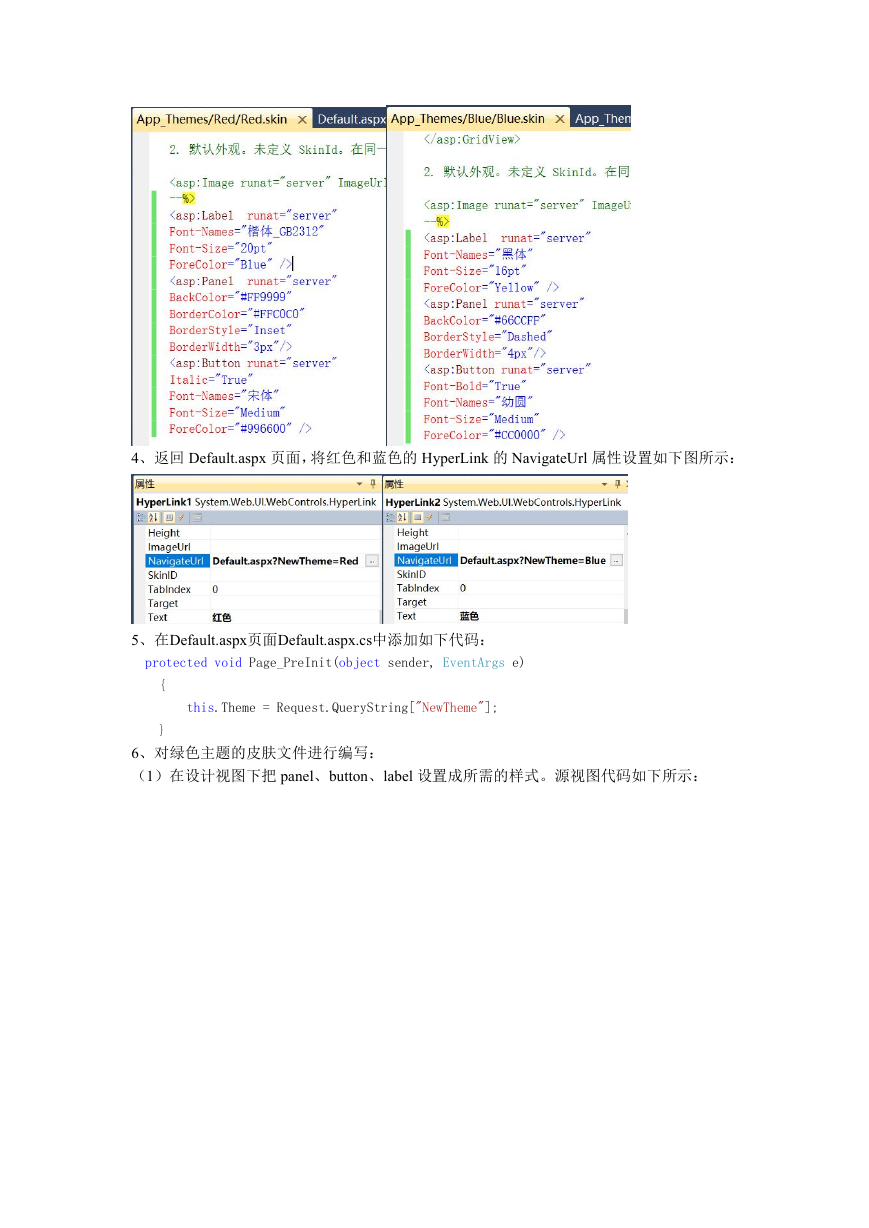The width and height of the screenshot is (869, 1228).
Task: Click the BackColor="#66CCFF" code line
Action: [486, 320]
